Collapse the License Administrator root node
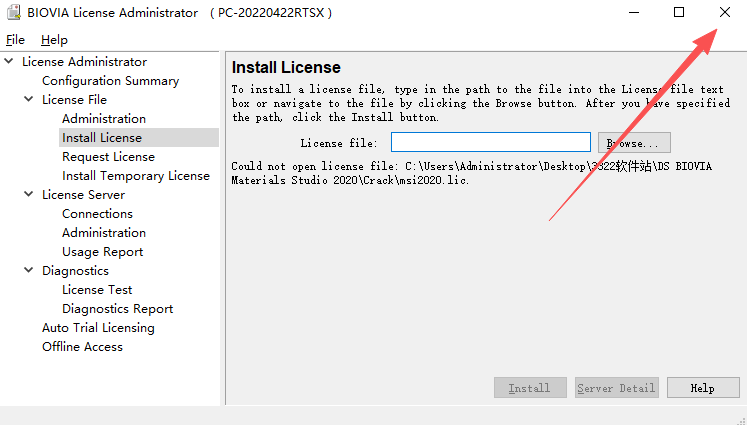 tap(9, 62)
